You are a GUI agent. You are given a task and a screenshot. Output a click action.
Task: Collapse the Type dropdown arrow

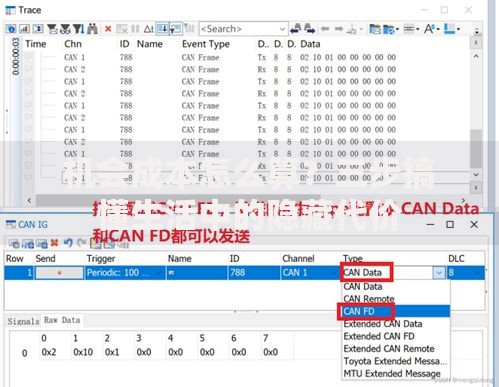point(439,273)
